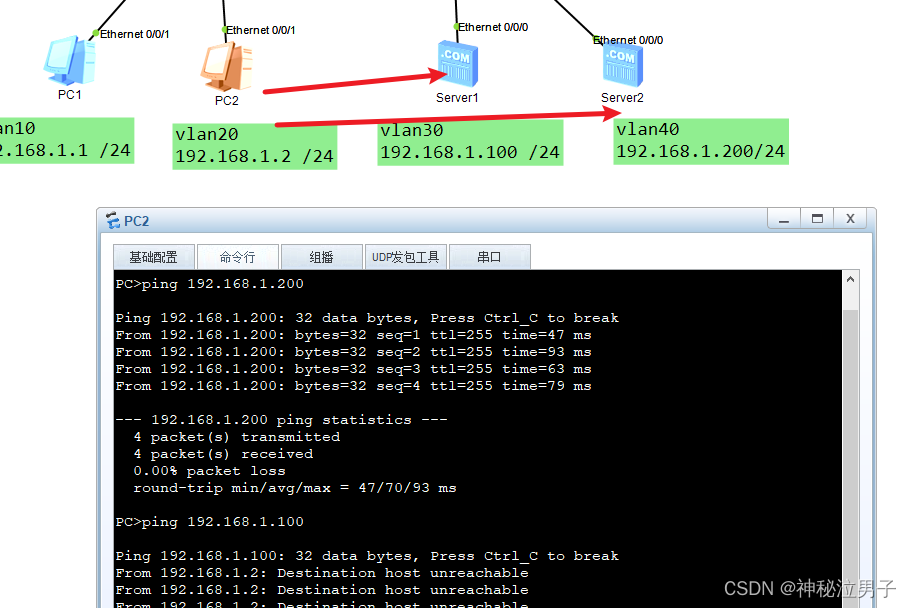Click the PC2 window title icon
The width and height of the screenshot is (911, 608).
point(113,221)
